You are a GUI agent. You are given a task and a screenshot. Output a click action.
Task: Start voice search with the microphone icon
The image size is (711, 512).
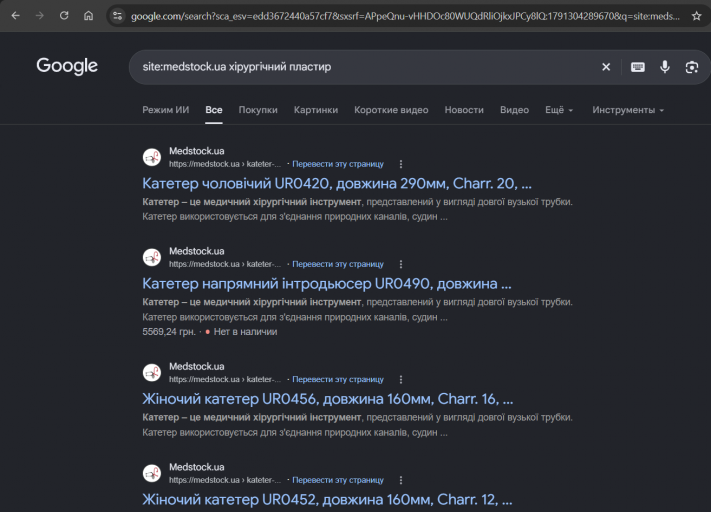pyautogui.click(x=665, y=67)
